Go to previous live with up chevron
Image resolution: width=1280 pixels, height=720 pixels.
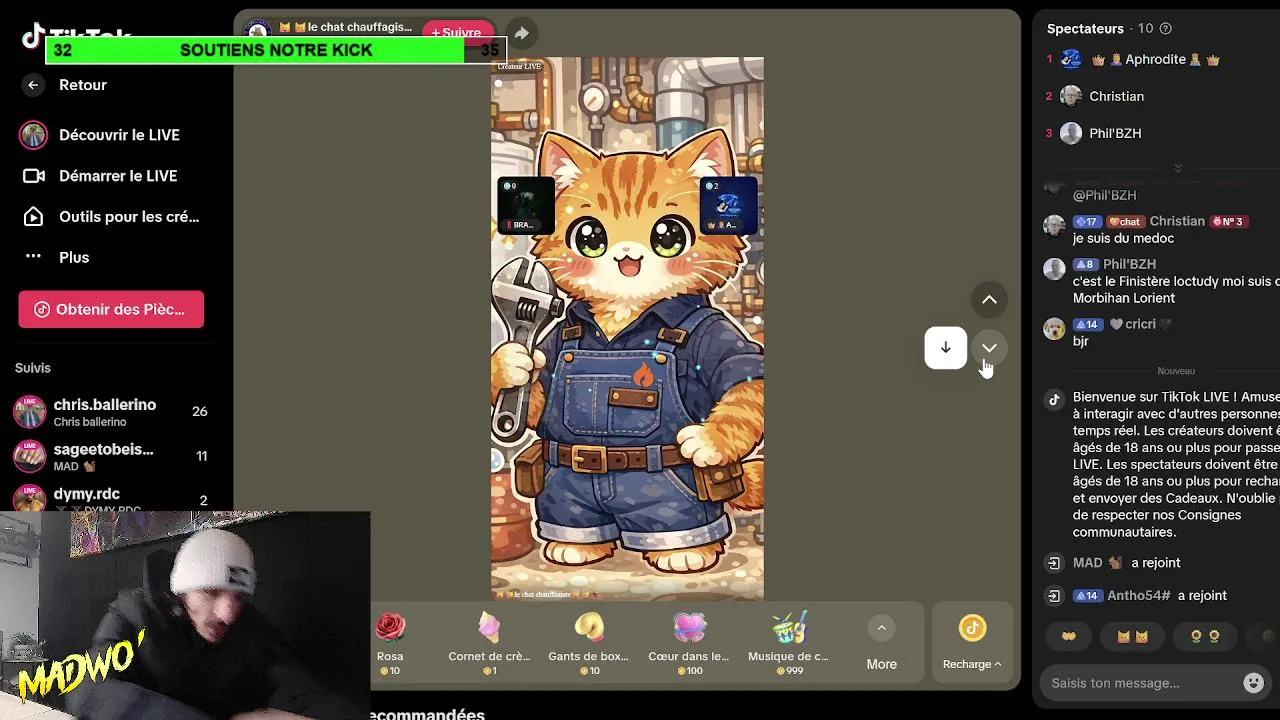[x=989, y=299]
